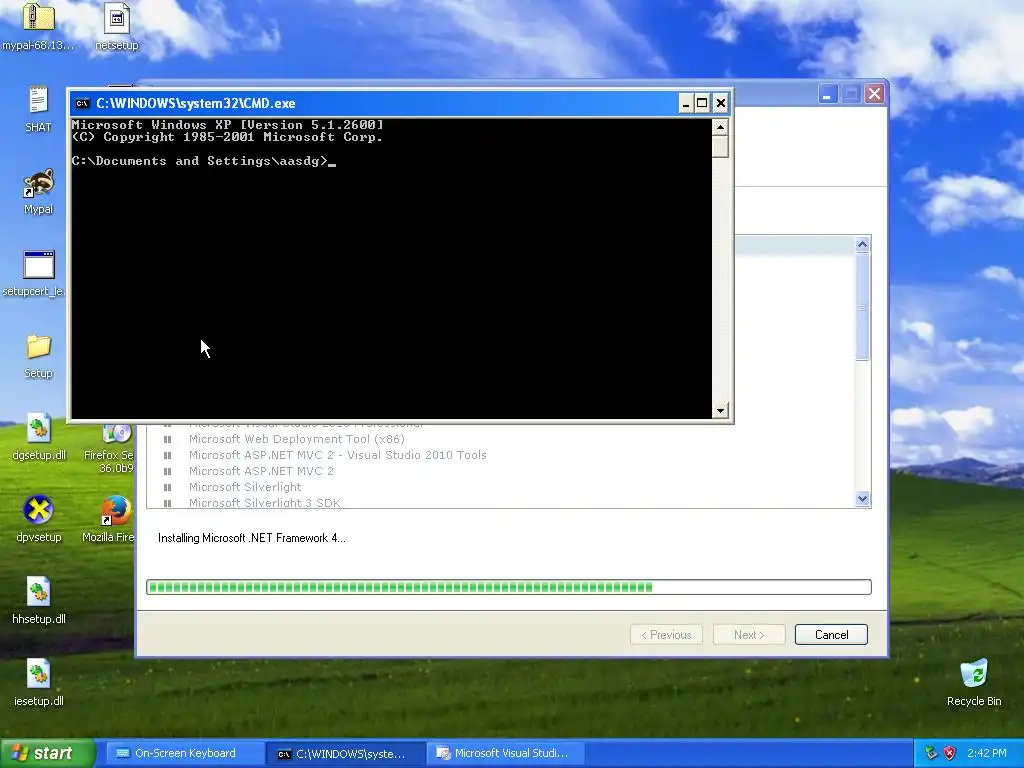This screenshot has width=1024, height=768.
Task: Click the security alert shield tray icon
Action: pos(950,753)
